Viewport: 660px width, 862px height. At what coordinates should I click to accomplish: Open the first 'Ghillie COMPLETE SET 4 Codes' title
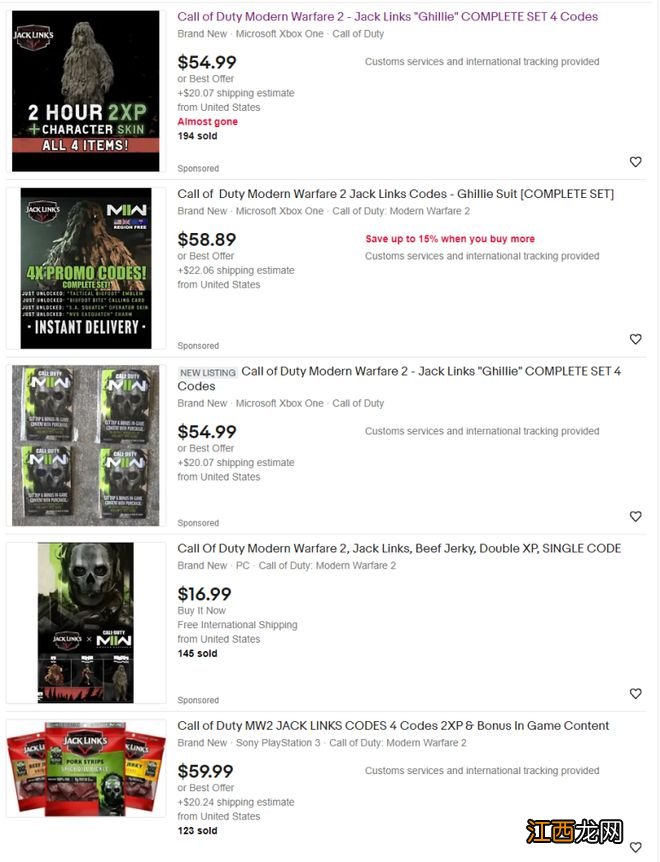pyautogui.click(x=387, y=16)
